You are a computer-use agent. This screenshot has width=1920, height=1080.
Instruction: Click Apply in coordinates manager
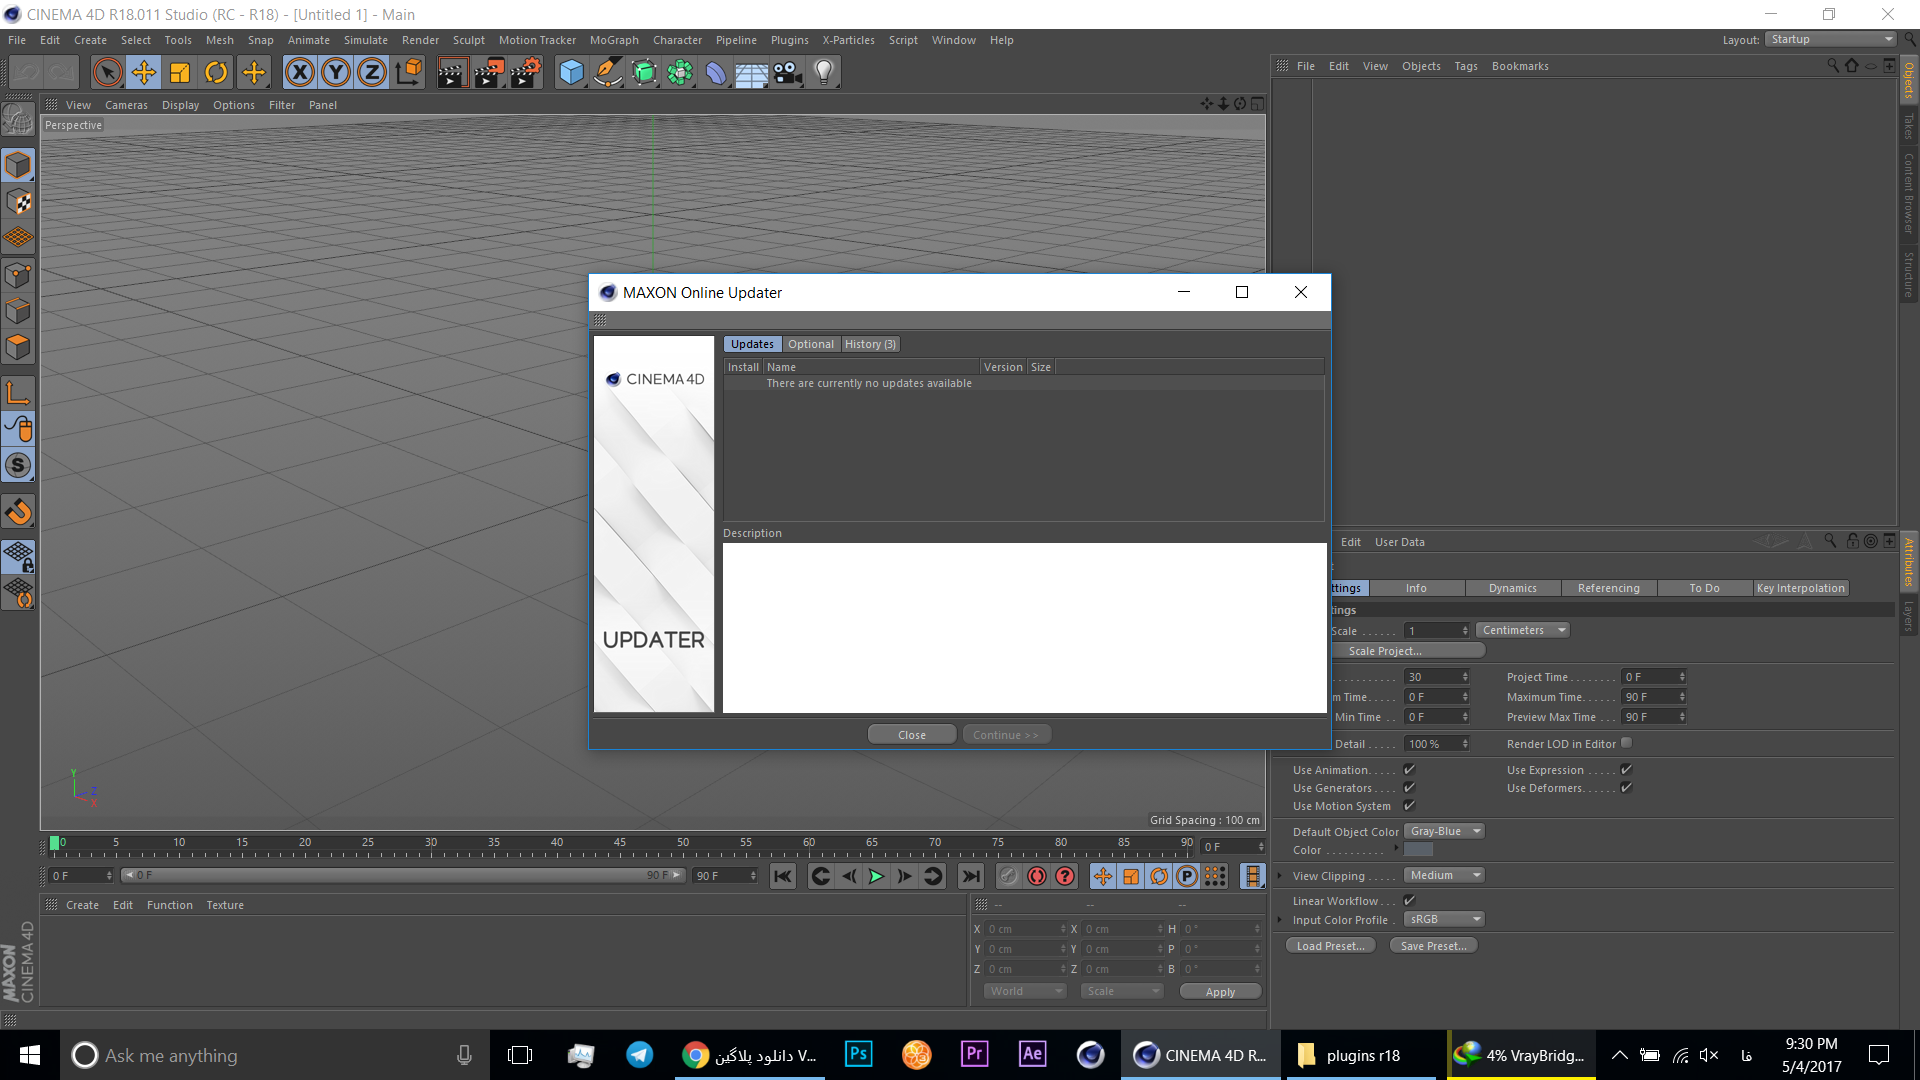coord(1220,992)
